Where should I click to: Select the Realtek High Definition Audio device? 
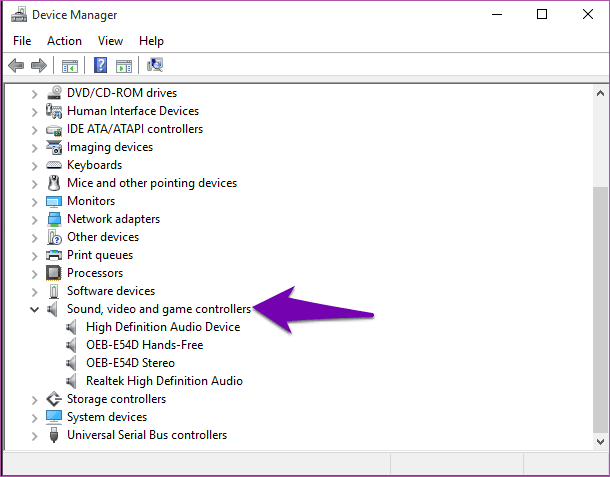coord(164,381)
